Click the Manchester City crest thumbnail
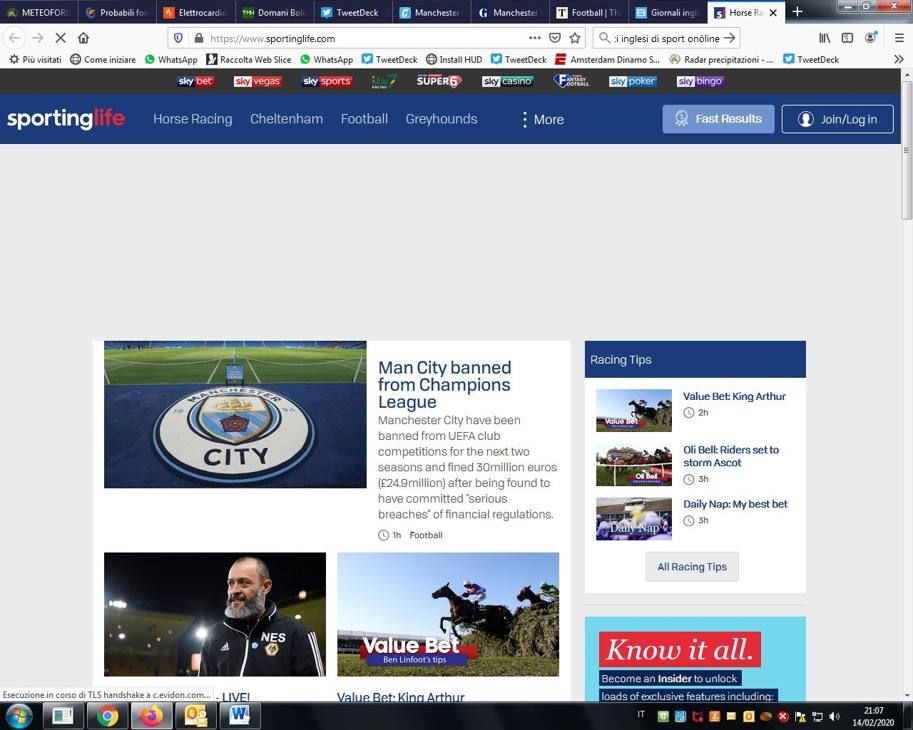Viewport: 913px width, 730px height. (x=235, y=414)
